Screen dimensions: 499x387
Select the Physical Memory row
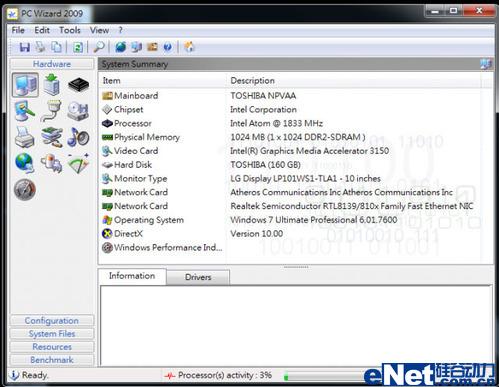click(x=290, y=137)
